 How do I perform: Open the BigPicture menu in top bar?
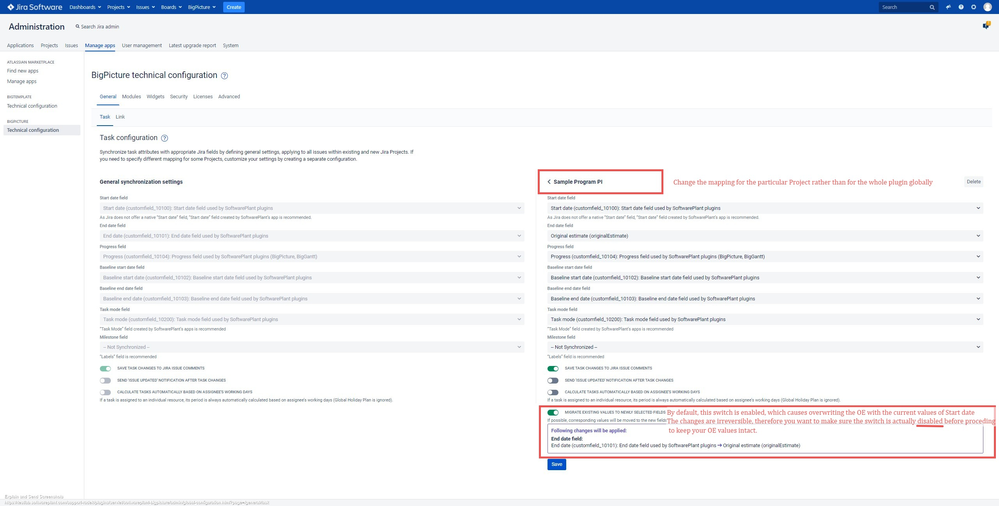[202, 7]
